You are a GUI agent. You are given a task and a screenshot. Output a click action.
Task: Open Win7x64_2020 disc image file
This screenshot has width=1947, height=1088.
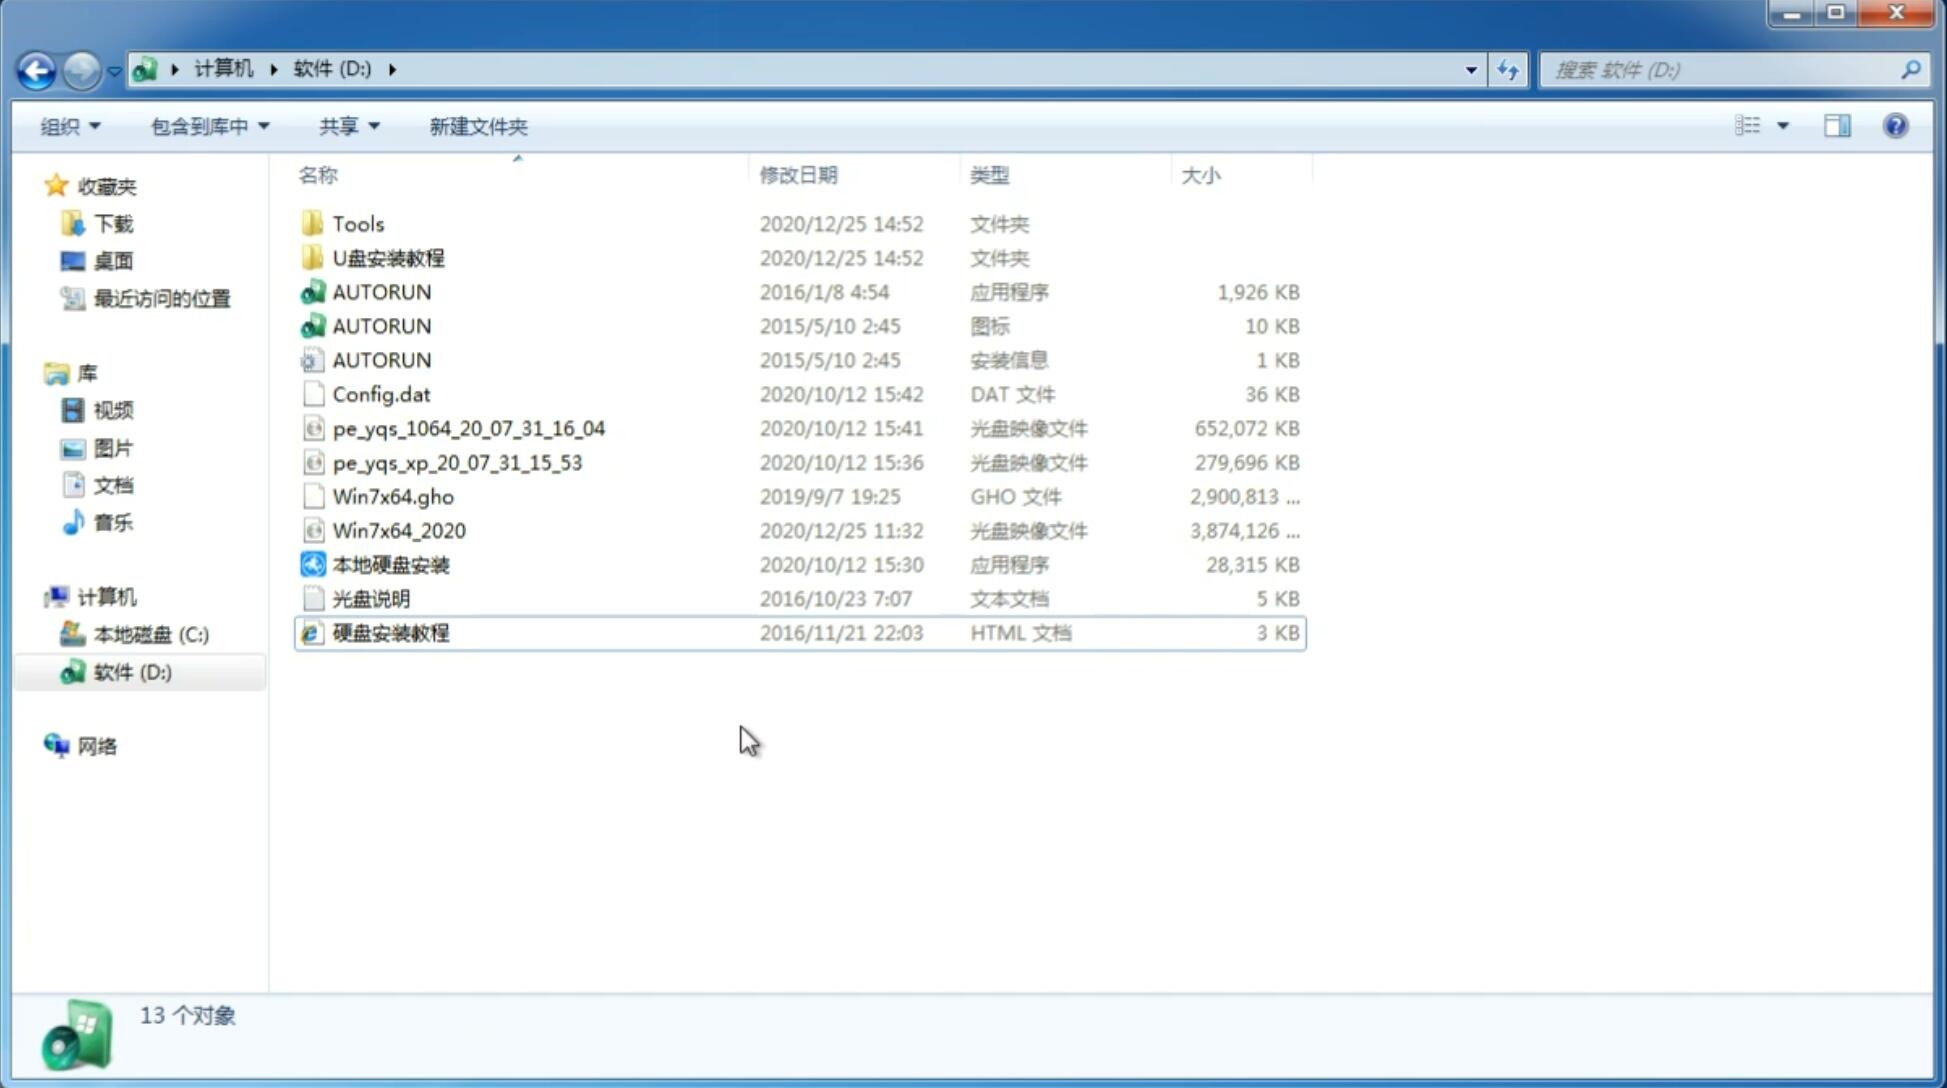pyautogui.click(x=398, y=529)
